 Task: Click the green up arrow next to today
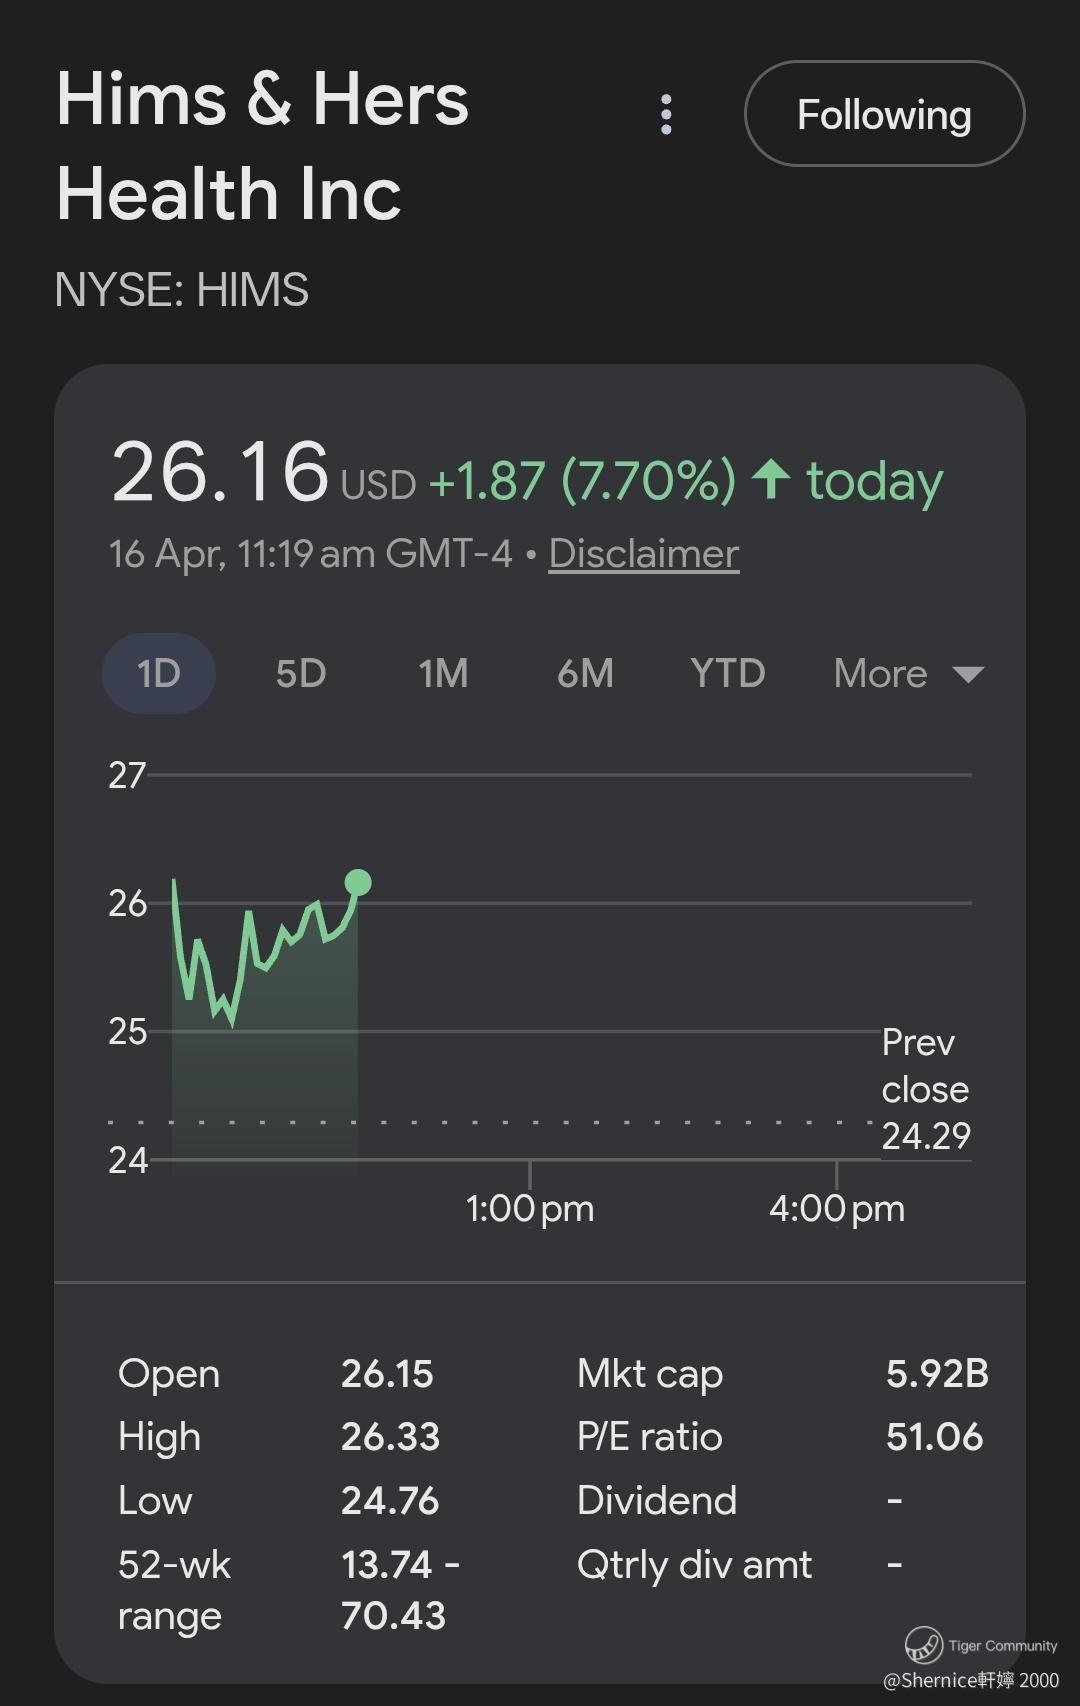771,479
